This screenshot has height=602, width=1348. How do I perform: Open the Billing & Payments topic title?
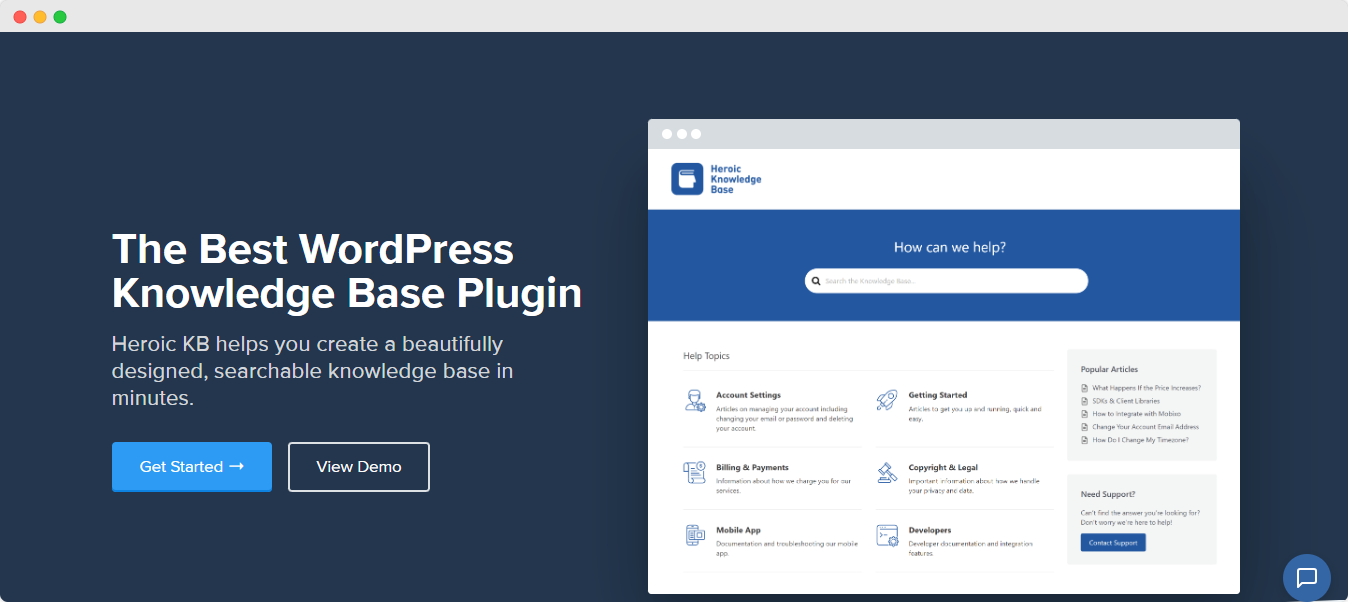(752, 467)
